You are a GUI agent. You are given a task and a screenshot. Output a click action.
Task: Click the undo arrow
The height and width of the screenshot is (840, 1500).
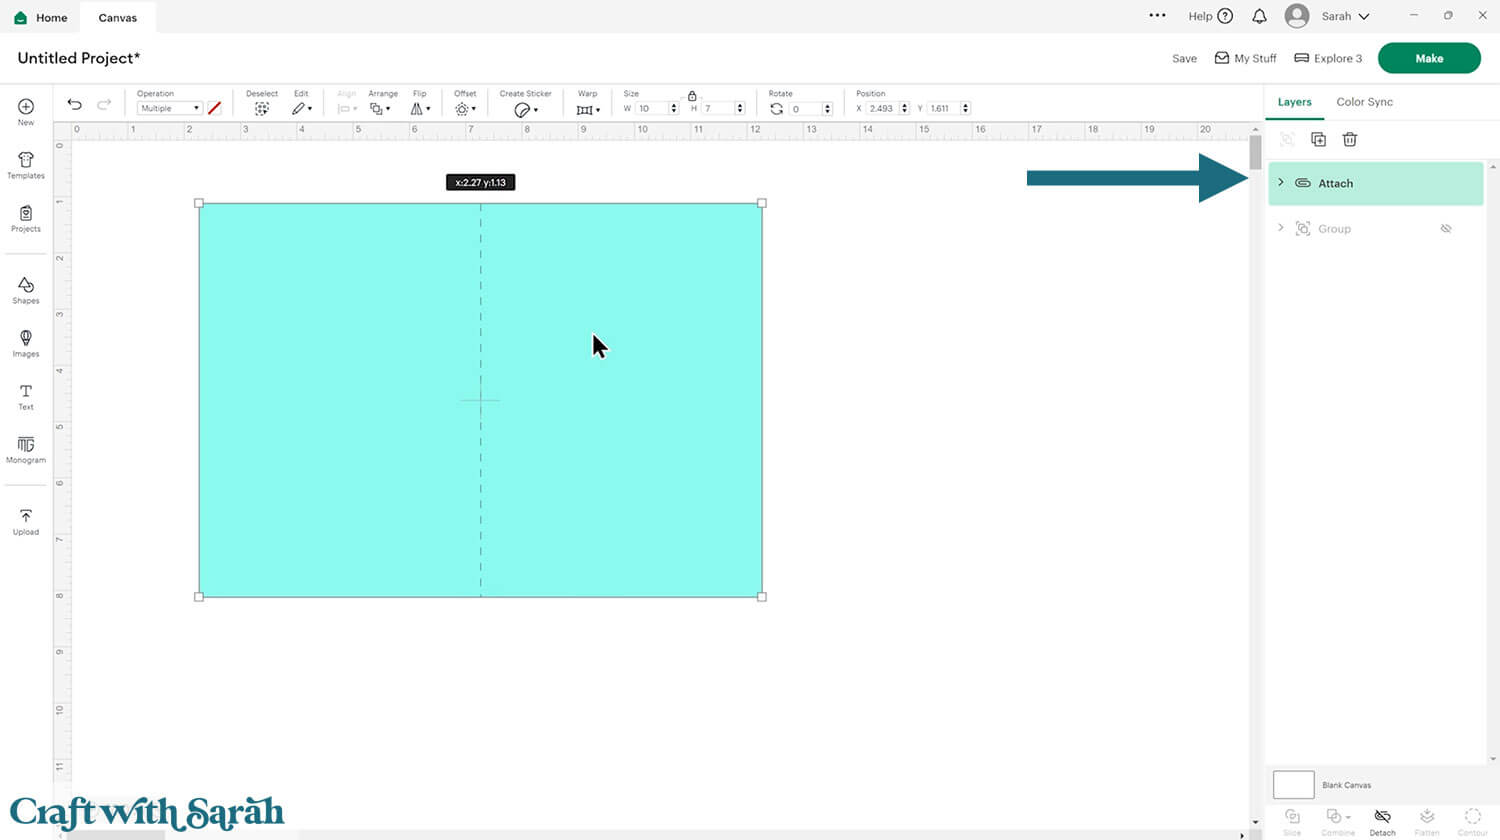coord(74,105)
